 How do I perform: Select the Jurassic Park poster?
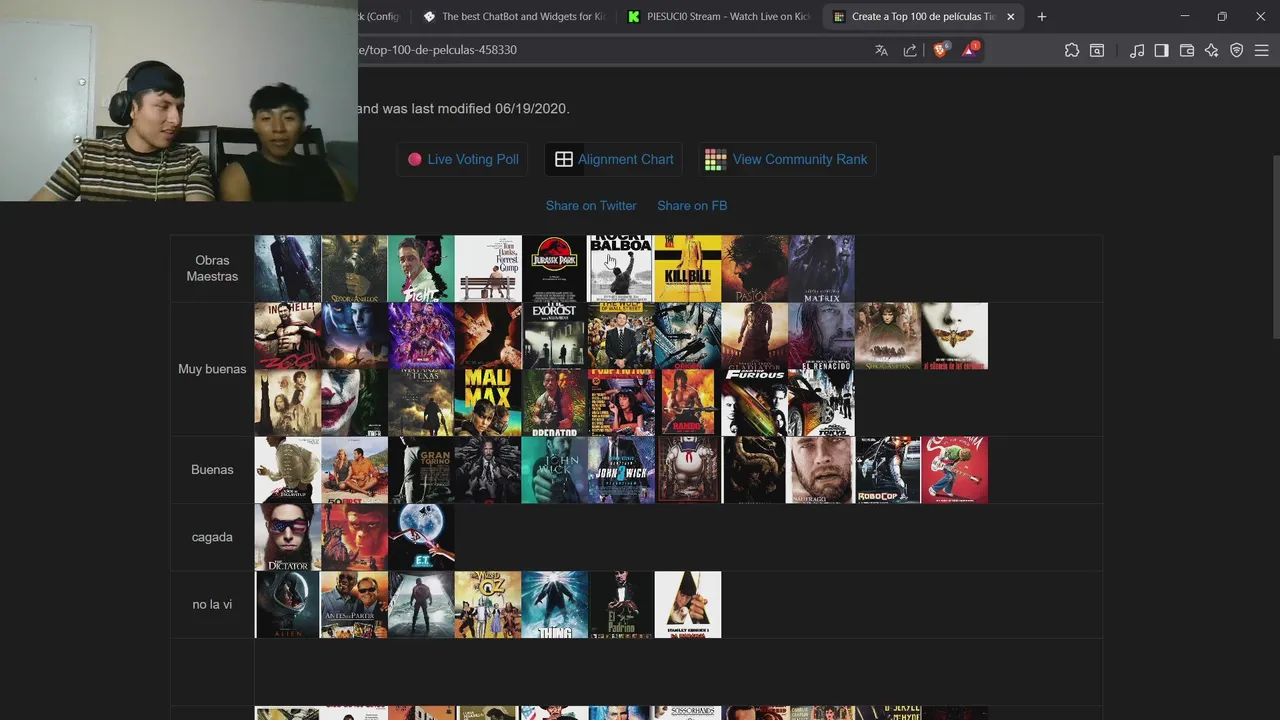[554, 268]
